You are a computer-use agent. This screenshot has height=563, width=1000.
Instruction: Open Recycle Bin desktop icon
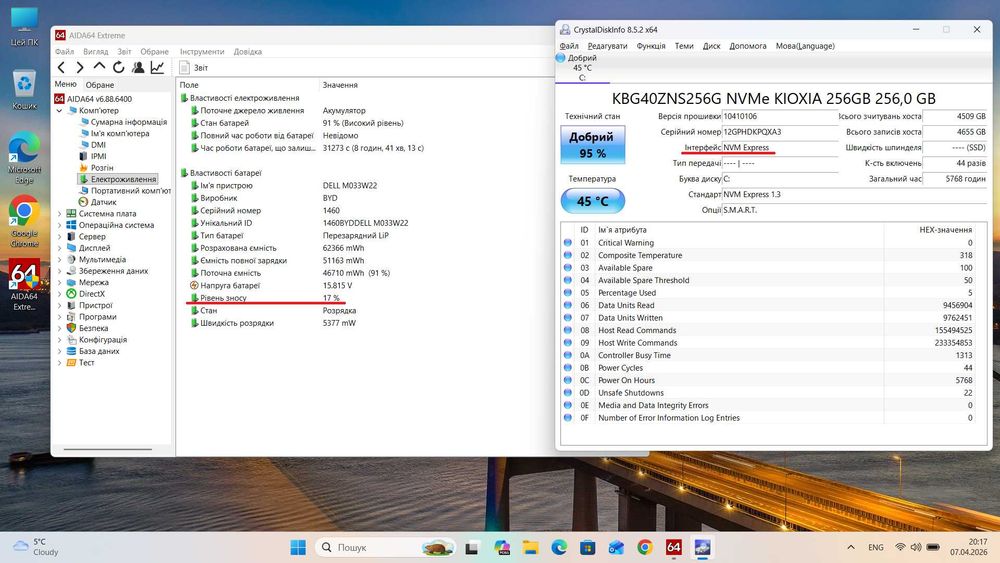[x=24, y=90]
